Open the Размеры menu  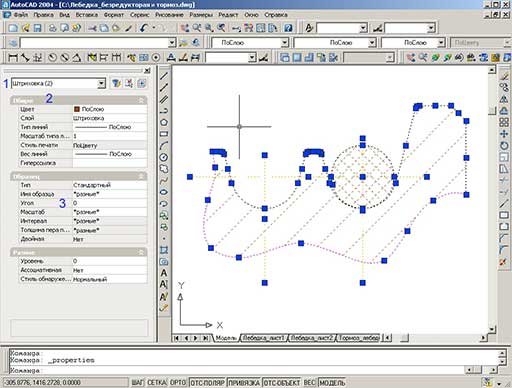[201, 15]
